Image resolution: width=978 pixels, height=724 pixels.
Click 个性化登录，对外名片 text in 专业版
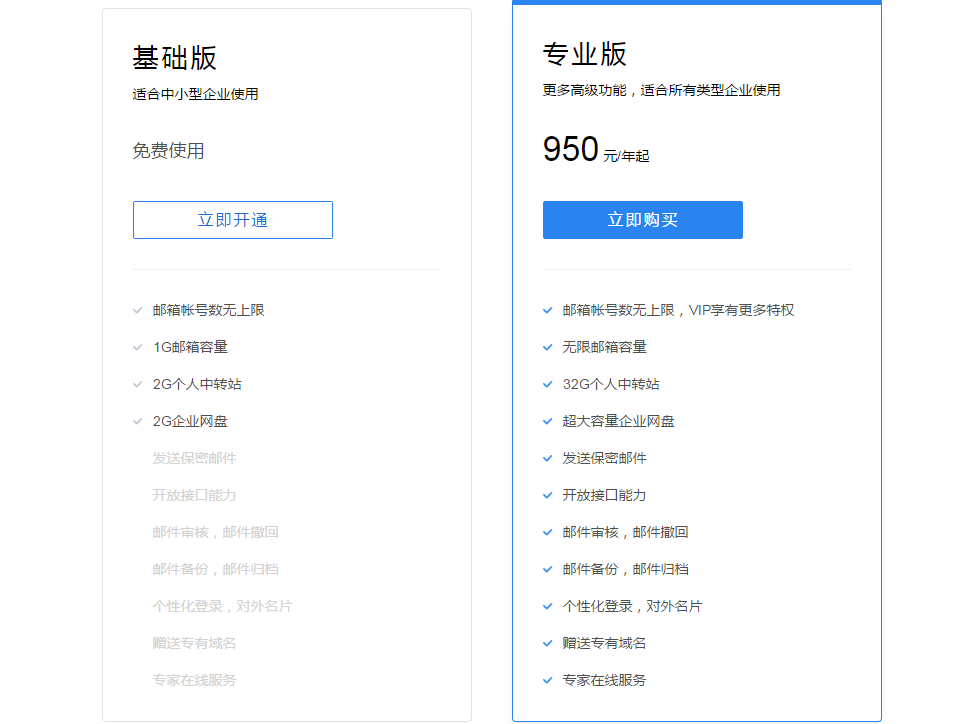[632, 606]
